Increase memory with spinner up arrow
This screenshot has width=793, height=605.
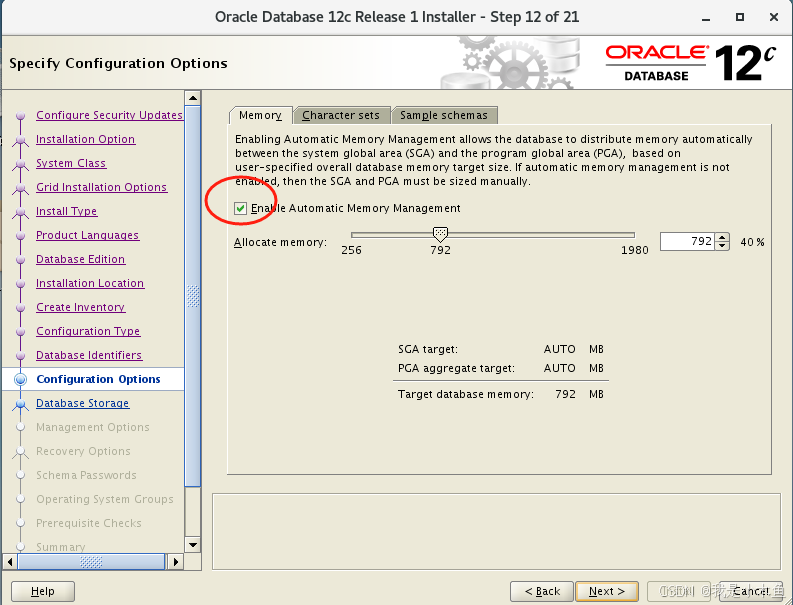723,237
